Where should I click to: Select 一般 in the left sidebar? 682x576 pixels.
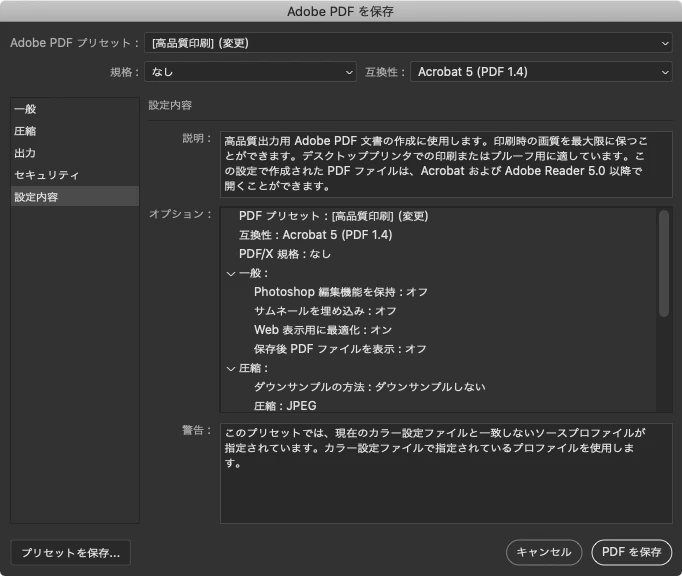click(74, 109)
